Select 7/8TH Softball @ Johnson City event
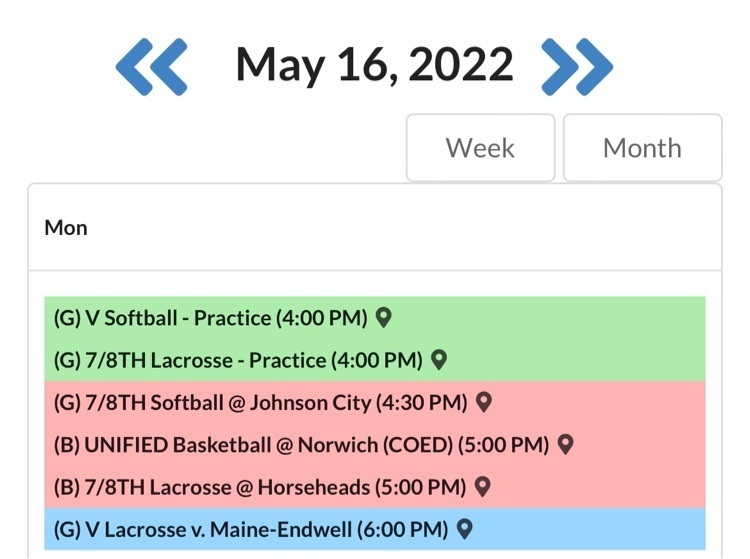 click(x=262, y=402)
